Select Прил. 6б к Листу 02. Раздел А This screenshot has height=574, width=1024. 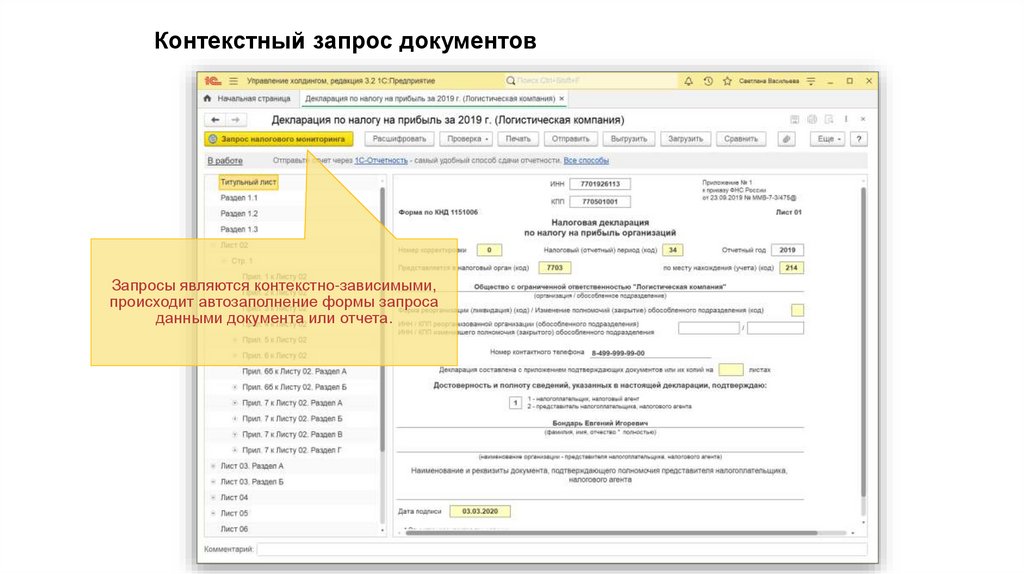[x=295, y=372]
